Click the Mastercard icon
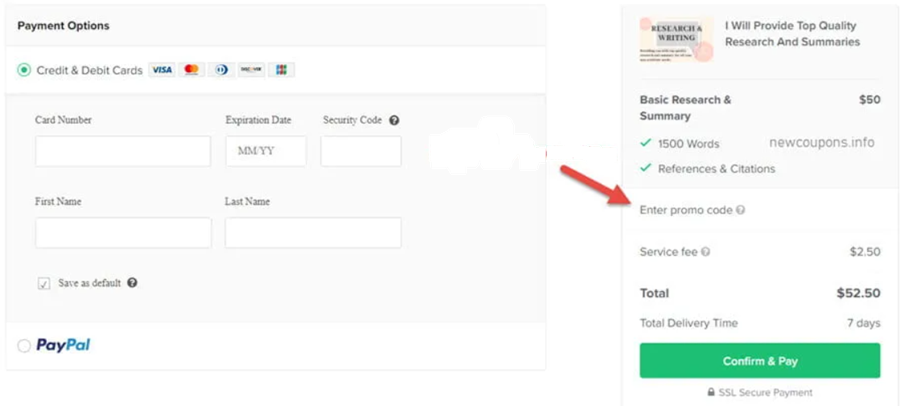The width and height of the screenshot is (900, 406). tap(192, 70)
